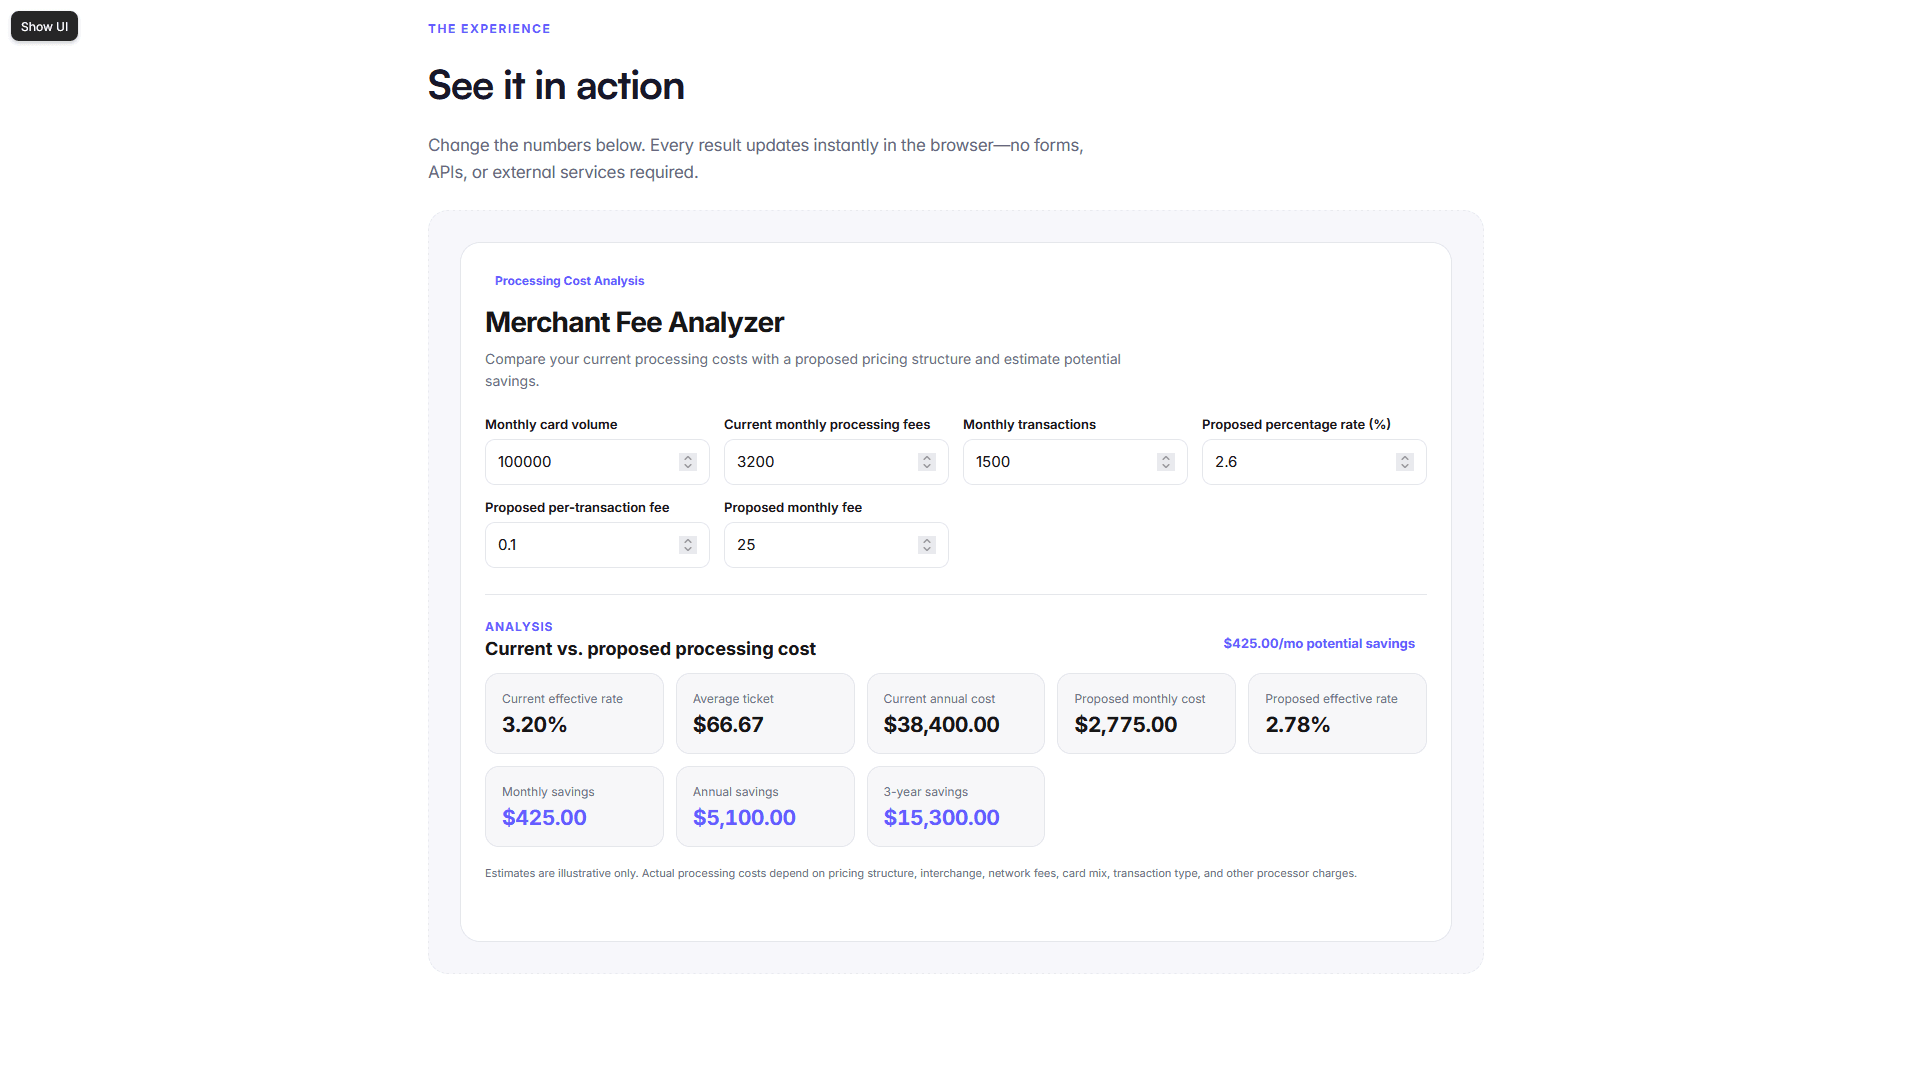Click the Current monthly processing fees label

click(x=827, y=425)
